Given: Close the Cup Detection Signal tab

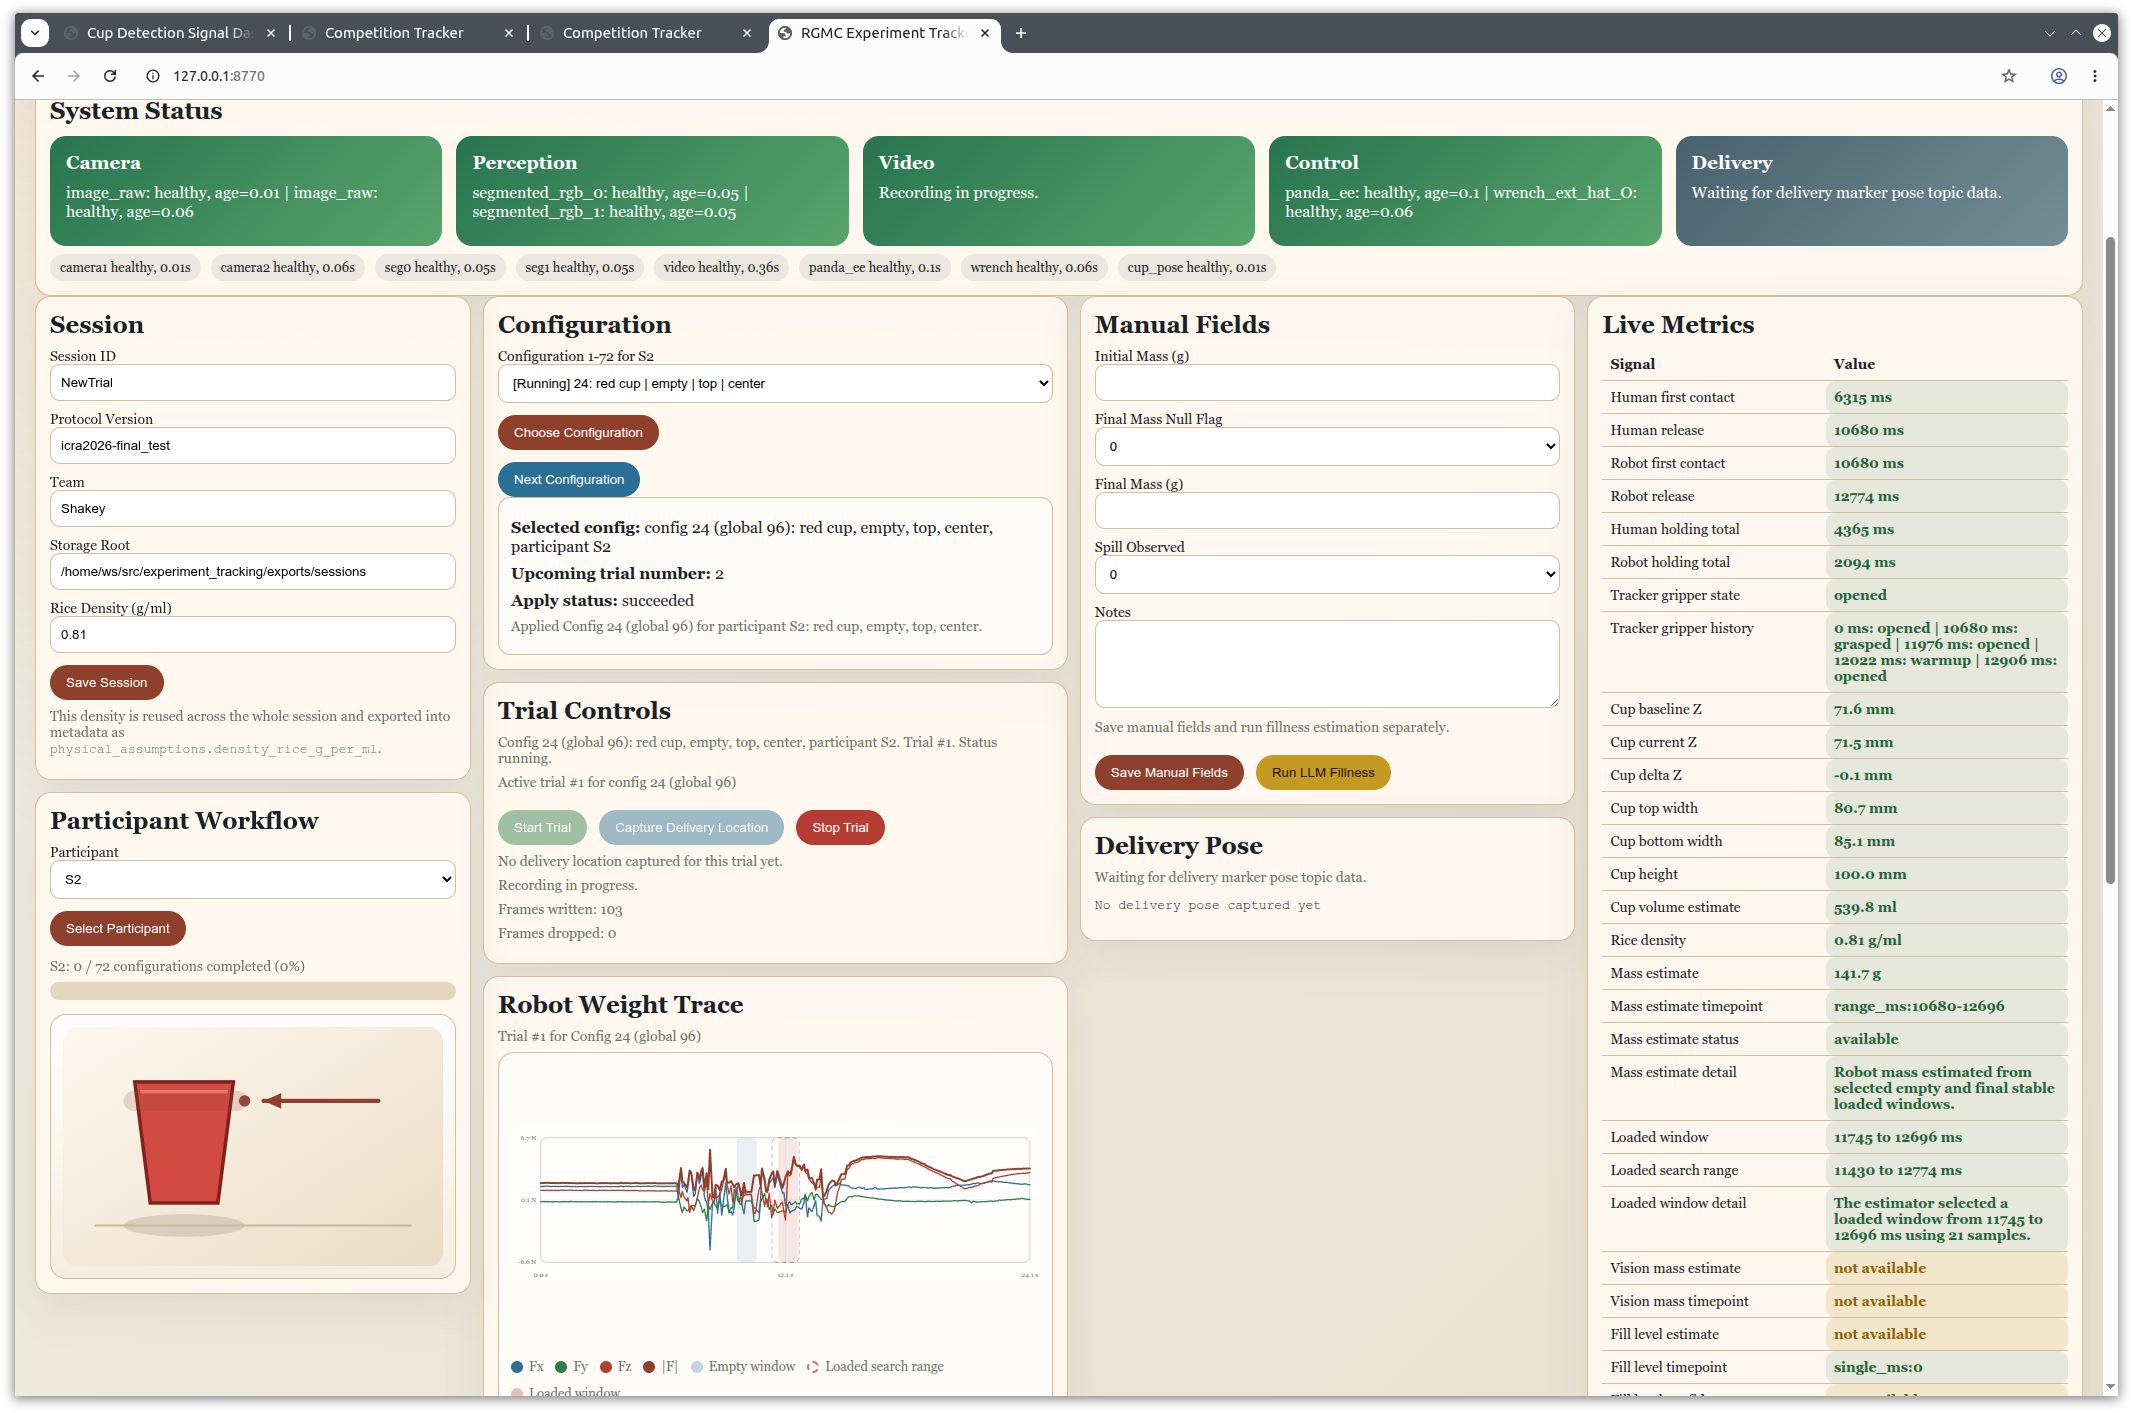Looking at the screenshot, I should (271, 33).
